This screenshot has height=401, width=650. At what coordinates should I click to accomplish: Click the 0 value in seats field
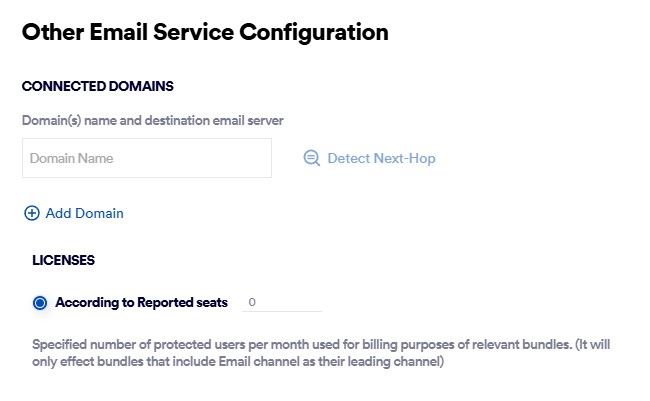tap(252, 302)
